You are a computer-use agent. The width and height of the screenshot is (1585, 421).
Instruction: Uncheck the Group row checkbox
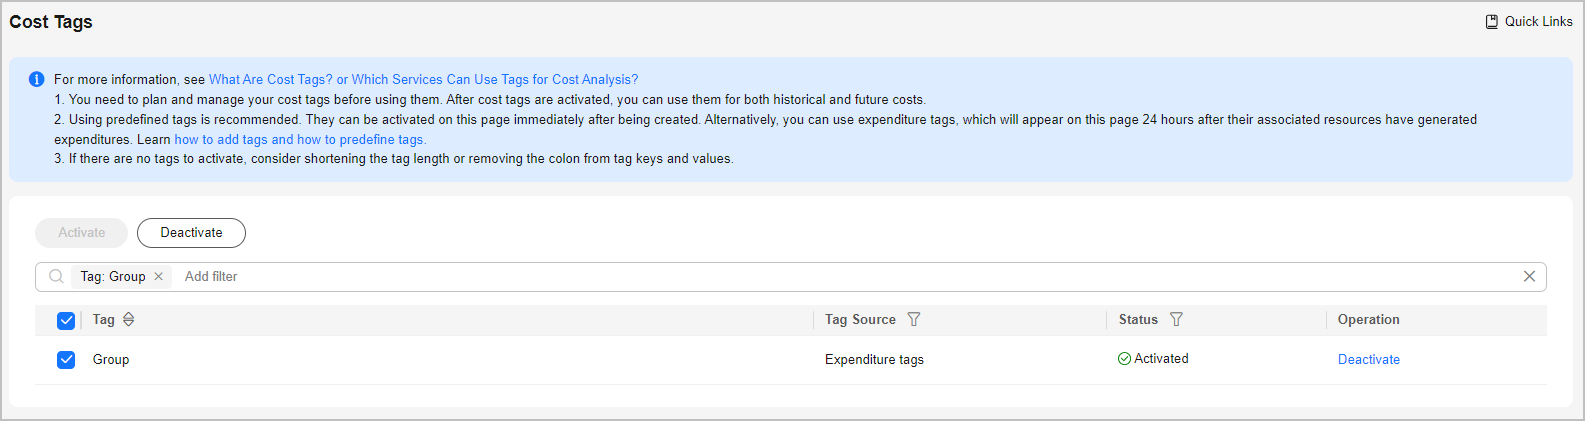coord(66,359)
